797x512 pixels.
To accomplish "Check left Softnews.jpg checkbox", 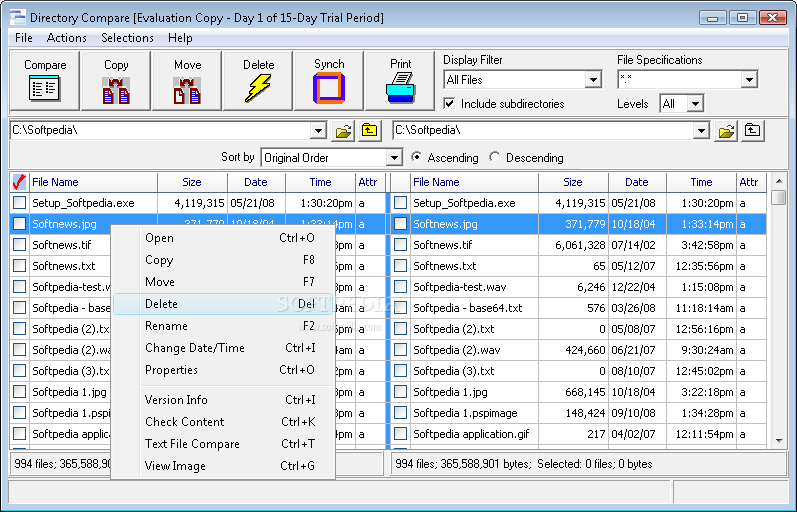I will pyautogui.click(x=19, y=224).
